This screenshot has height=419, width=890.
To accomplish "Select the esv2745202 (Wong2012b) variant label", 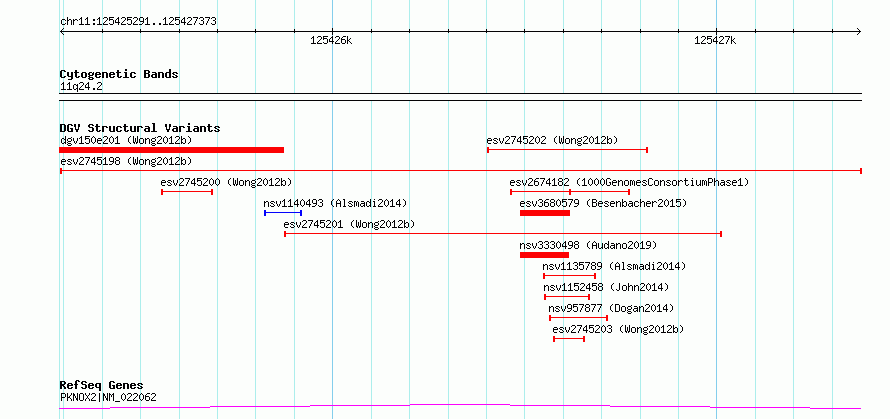I will coord(552,140).
